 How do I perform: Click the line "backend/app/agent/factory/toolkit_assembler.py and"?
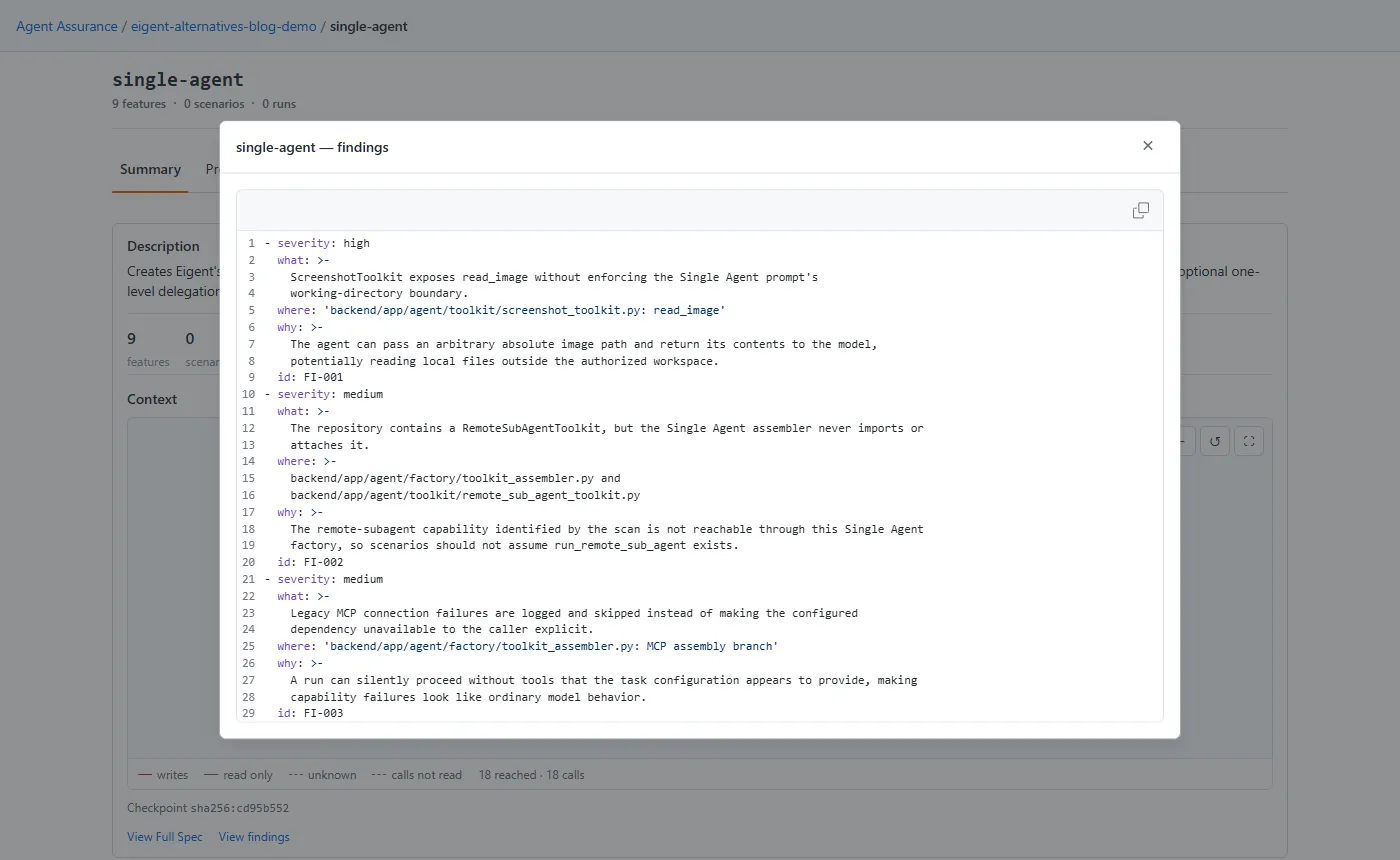pyautogui.click(x=455, y=479)
